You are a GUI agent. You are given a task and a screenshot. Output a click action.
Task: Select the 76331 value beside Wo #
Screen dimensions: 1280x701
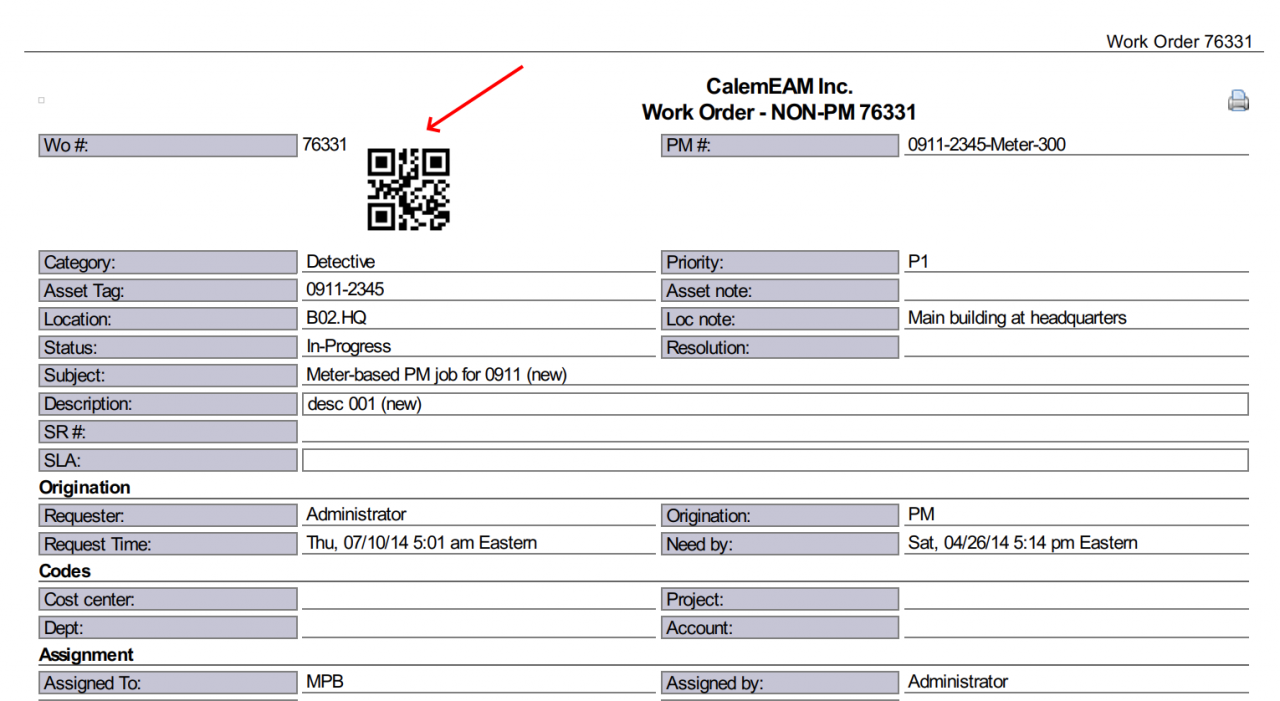click(325, 145)
